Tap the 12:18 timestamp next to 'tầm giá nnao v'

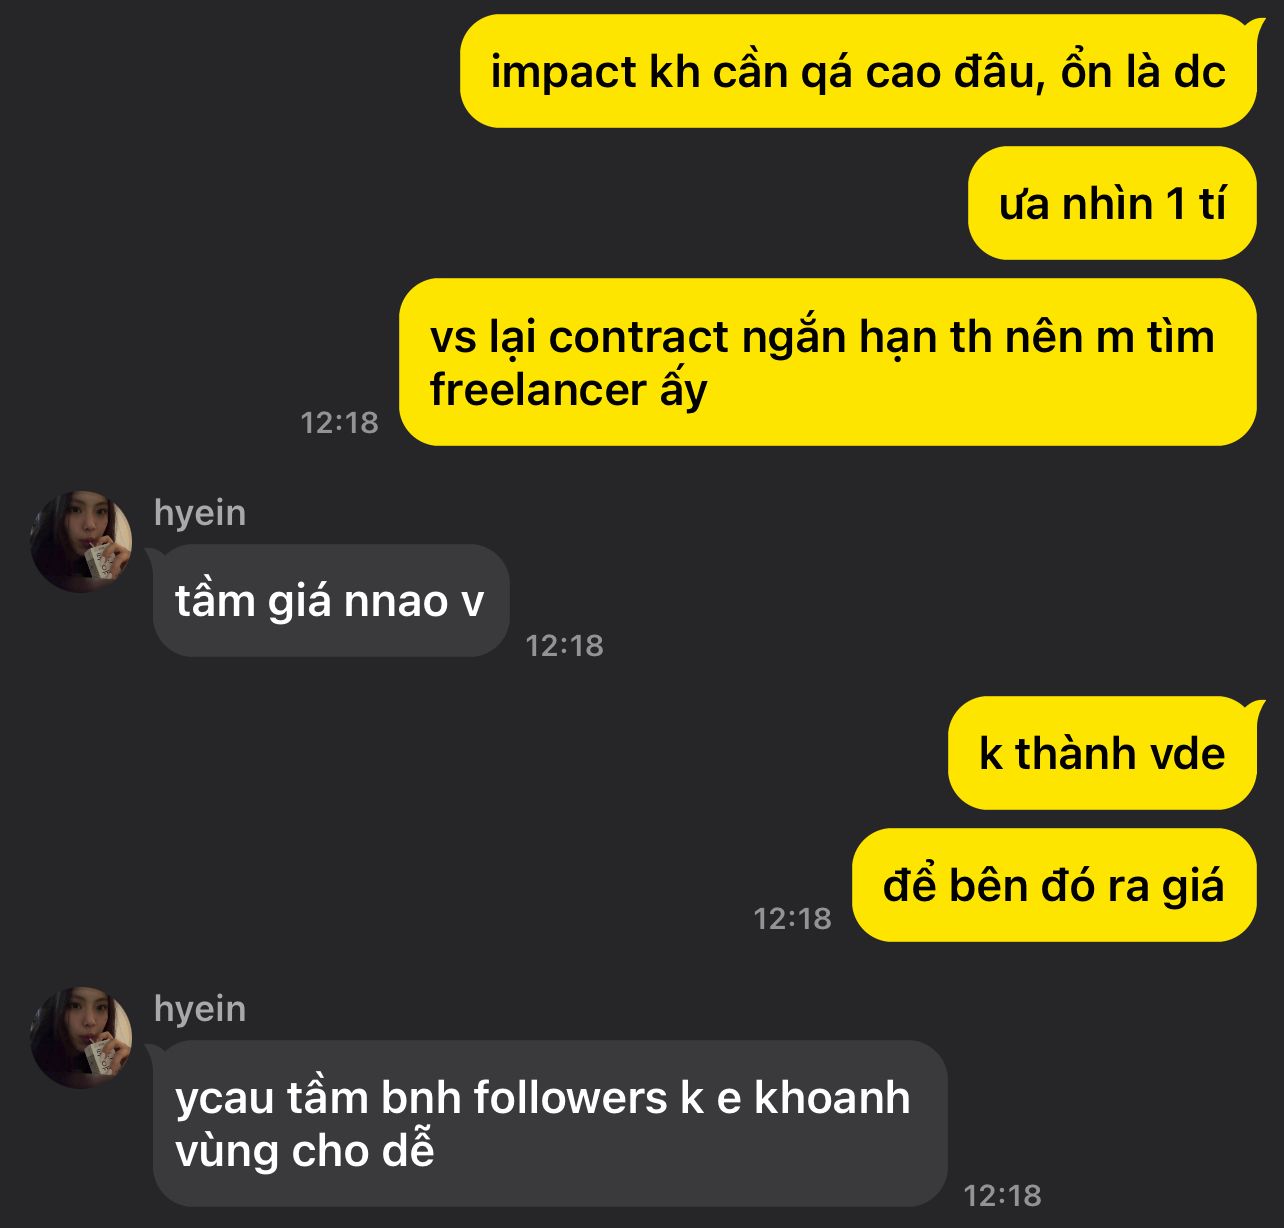[565, 645]
